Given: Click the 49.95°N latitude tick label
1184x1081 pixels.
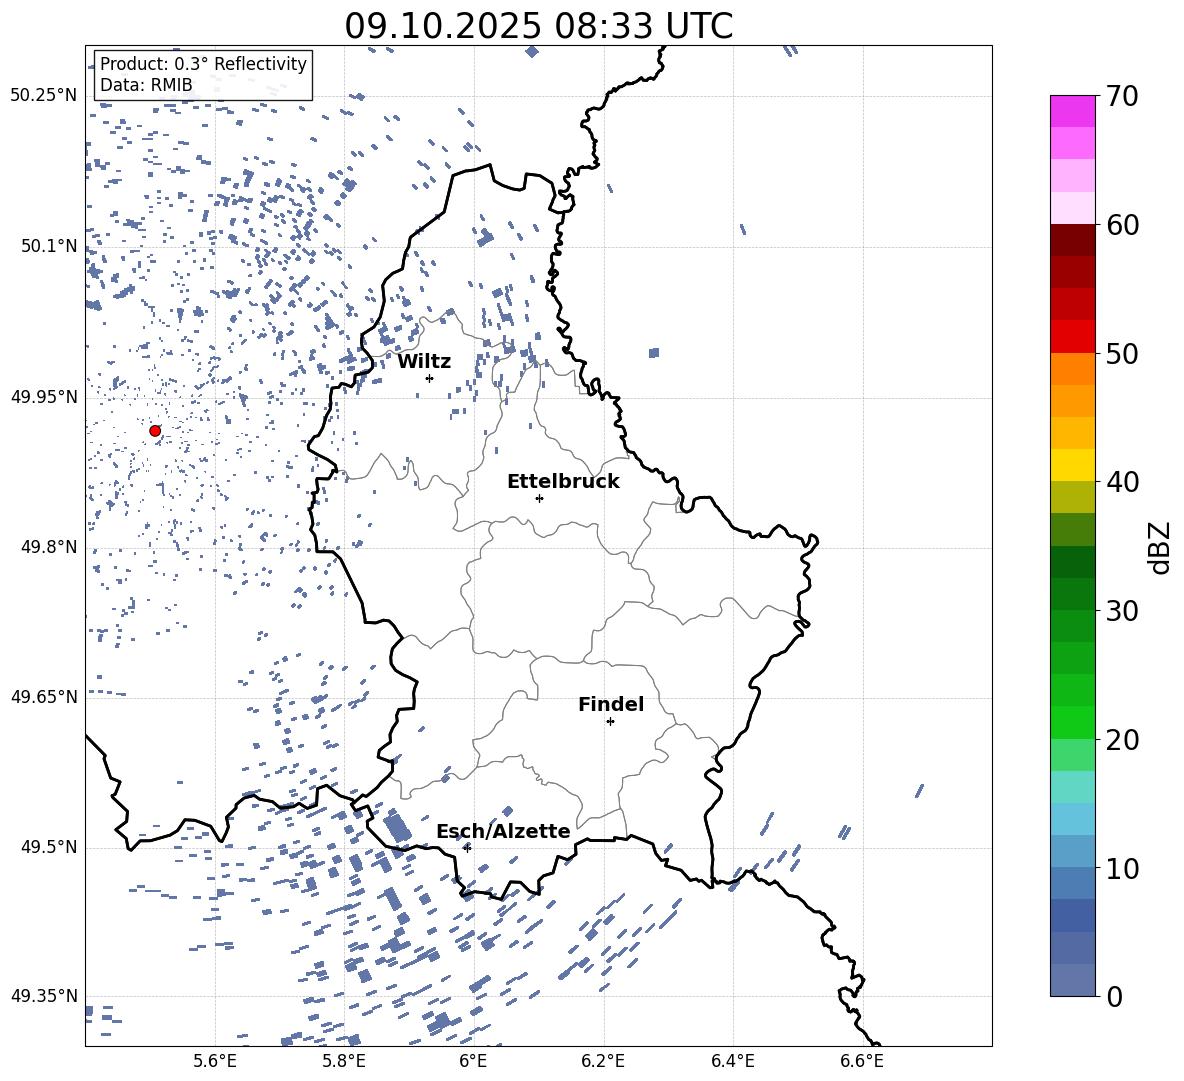Looking at the screenshot, I should click(44, 397).
